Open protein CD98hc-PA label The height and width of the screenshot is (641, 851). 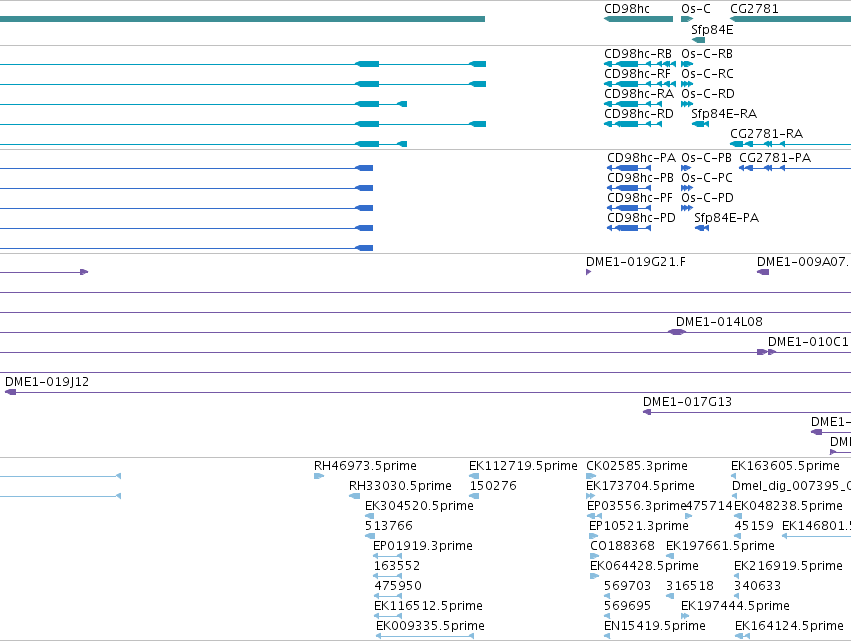click(642, 158)
